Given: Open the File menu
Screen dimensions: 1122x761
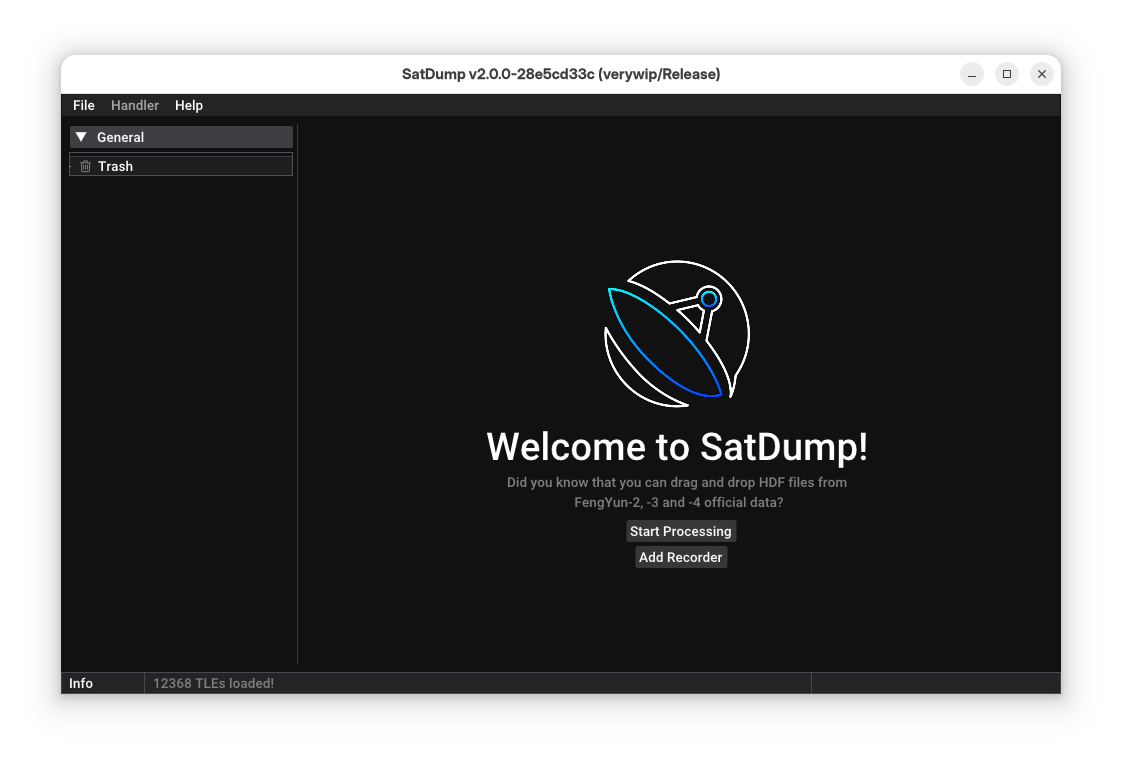Looking at the screenshot, I should tap(84, 105).
